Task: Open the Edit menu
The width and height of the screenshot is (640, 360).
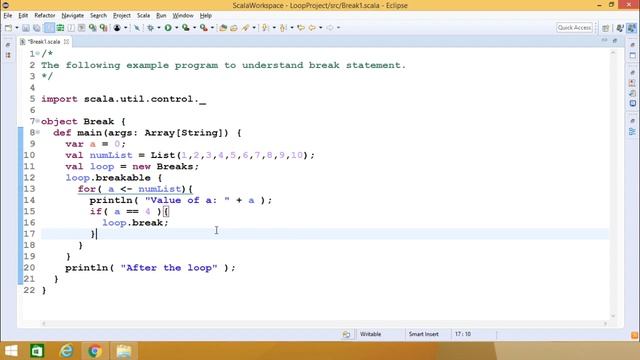Action: click(x=23, y=16)
